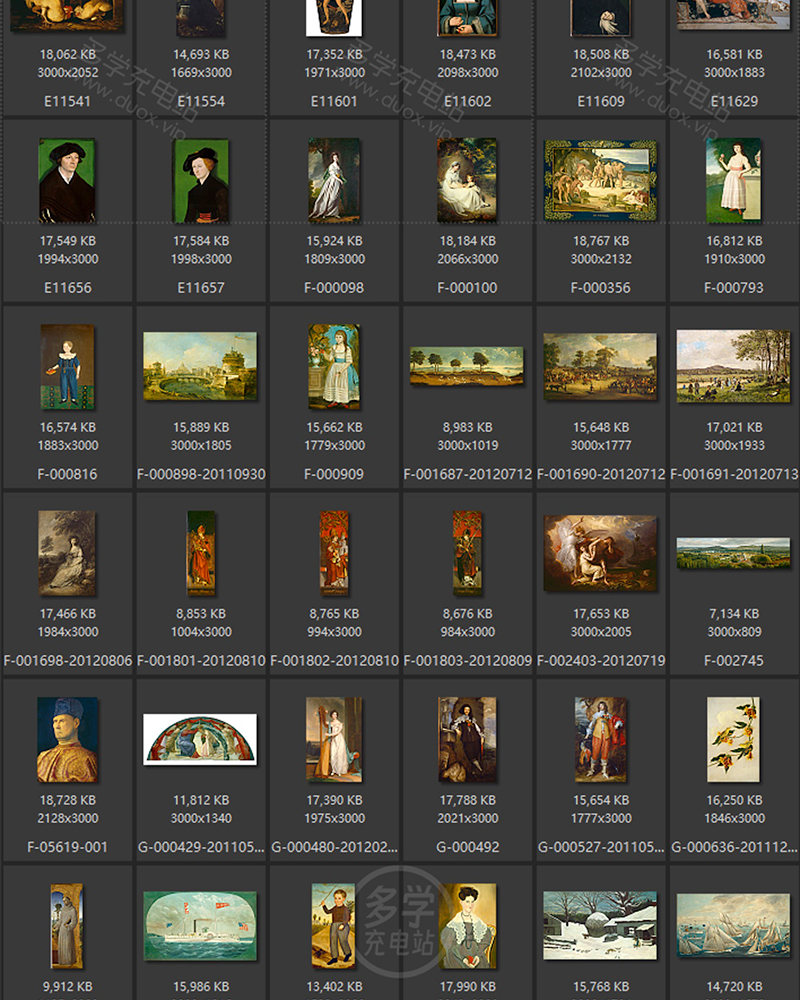This screenshot has height=1000, width=800.
Task: Select the steamship painting with flags
Action: tap(200, 925)
